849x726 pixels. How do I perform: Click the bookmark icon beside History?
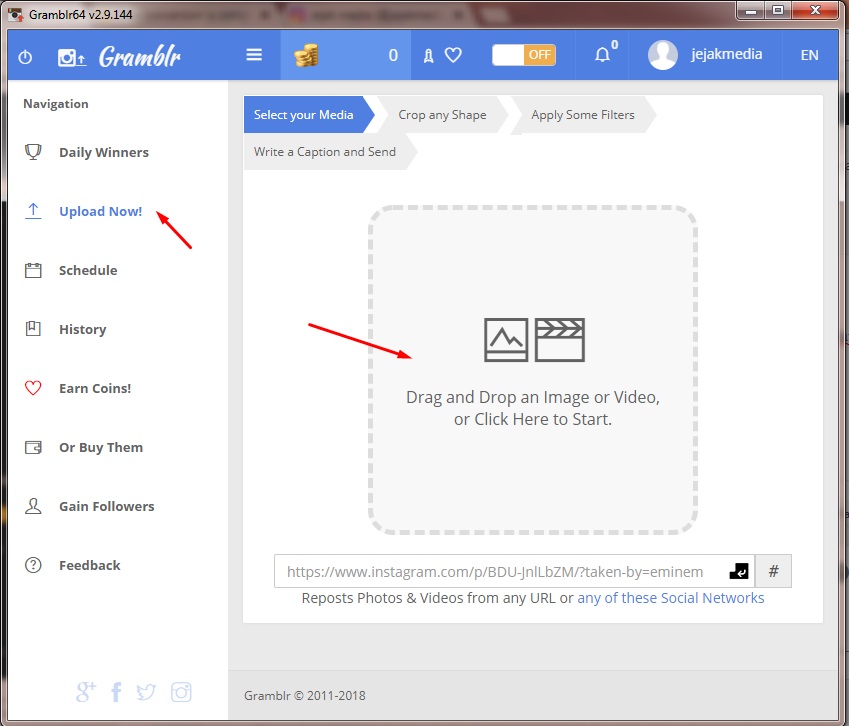pyautogui.click(x=33, y=329)
